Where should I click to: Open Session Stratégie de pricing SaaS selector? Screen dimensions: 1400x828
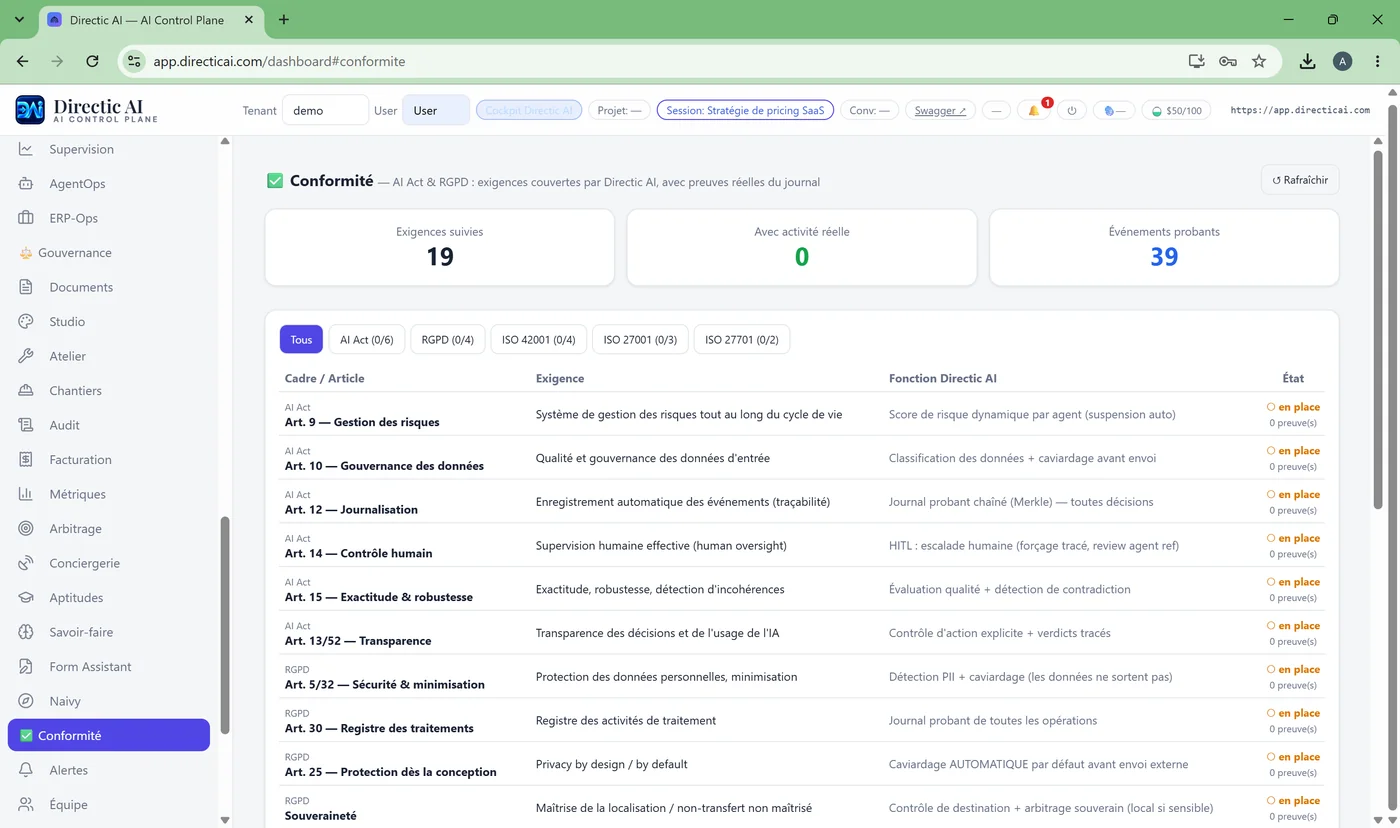pyautogui.click(x=745, y=110)
